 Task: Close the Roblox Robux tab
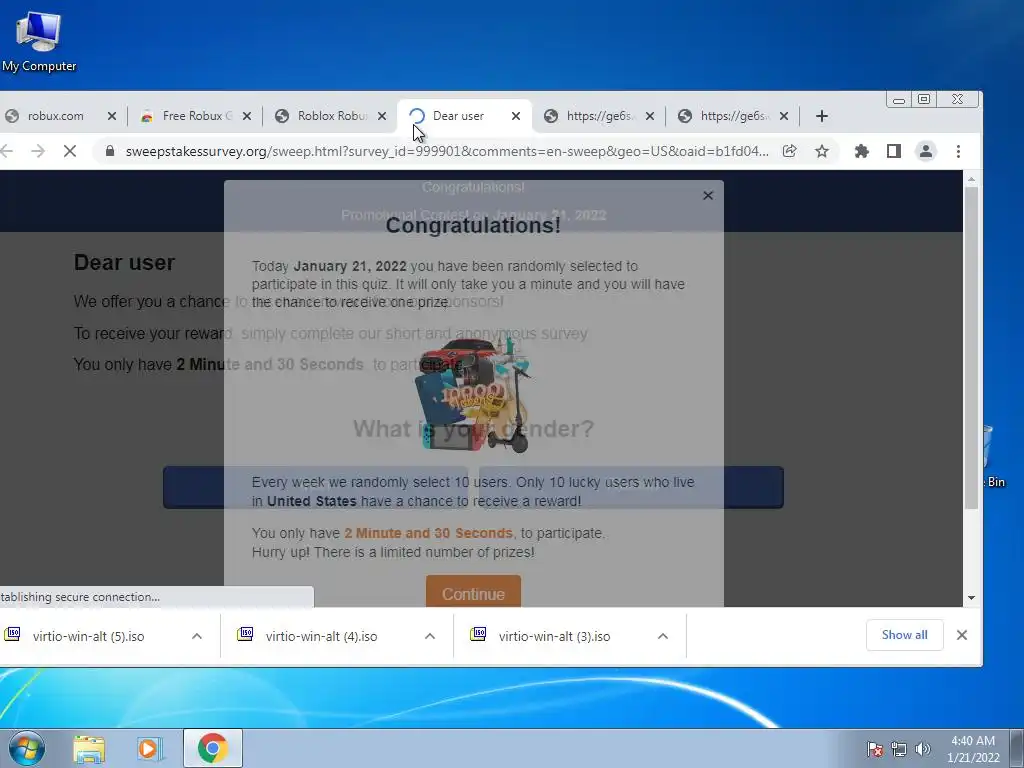pos(382,116)
